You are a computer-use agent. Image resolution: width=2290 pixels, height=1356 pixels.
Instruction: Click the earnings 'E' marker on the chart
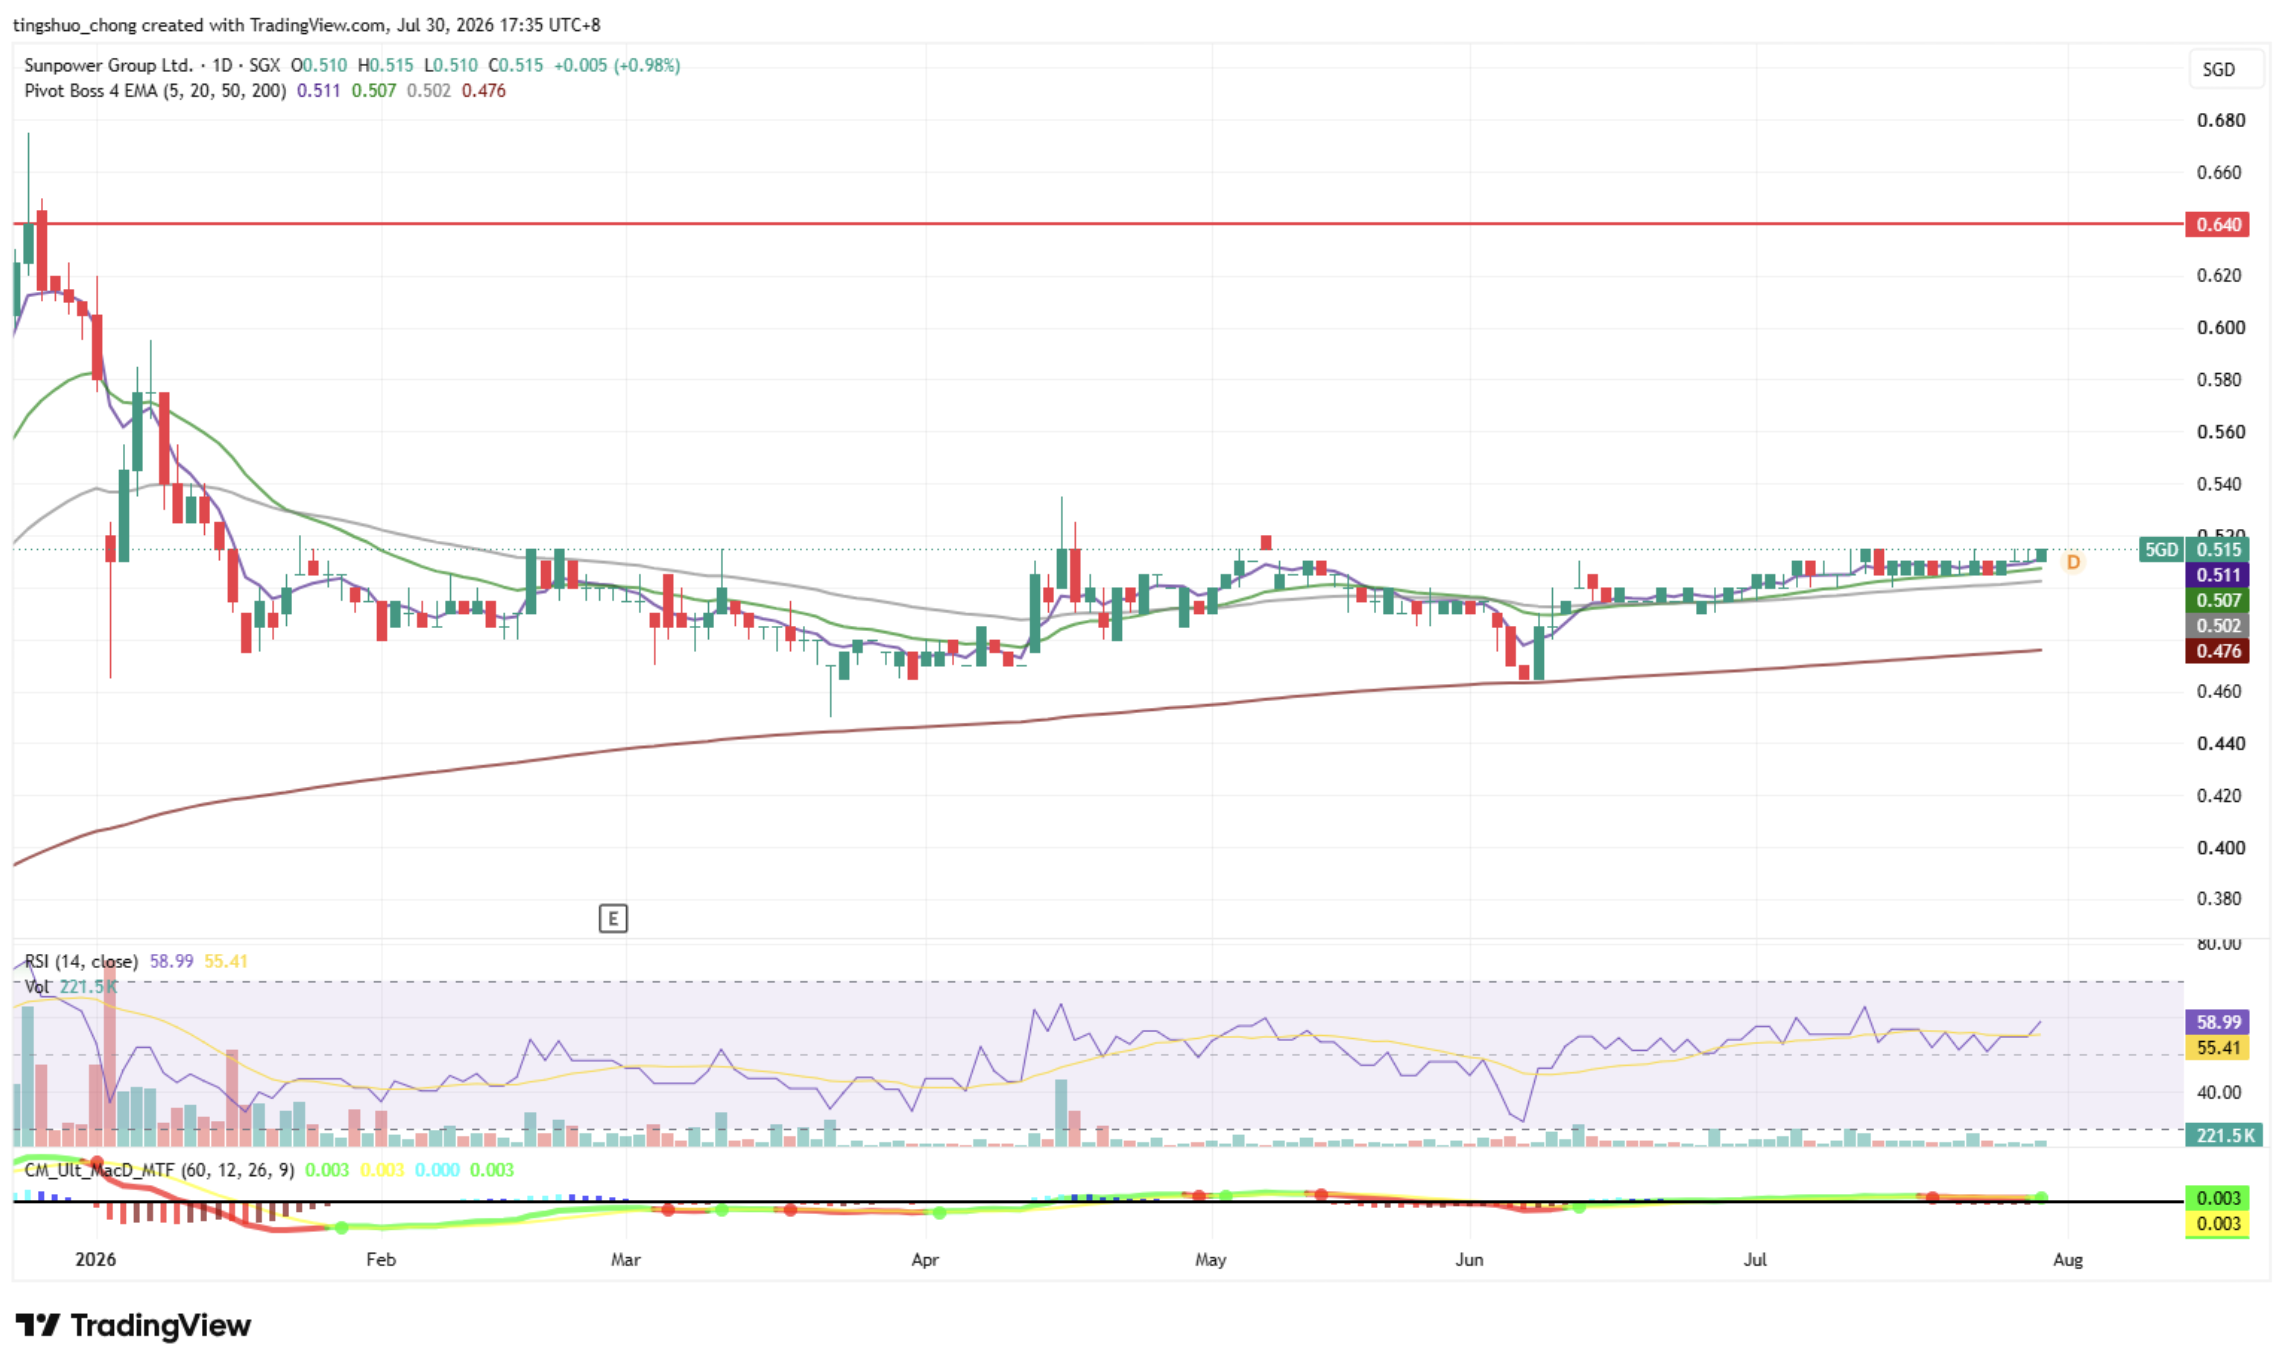(613, 918)
